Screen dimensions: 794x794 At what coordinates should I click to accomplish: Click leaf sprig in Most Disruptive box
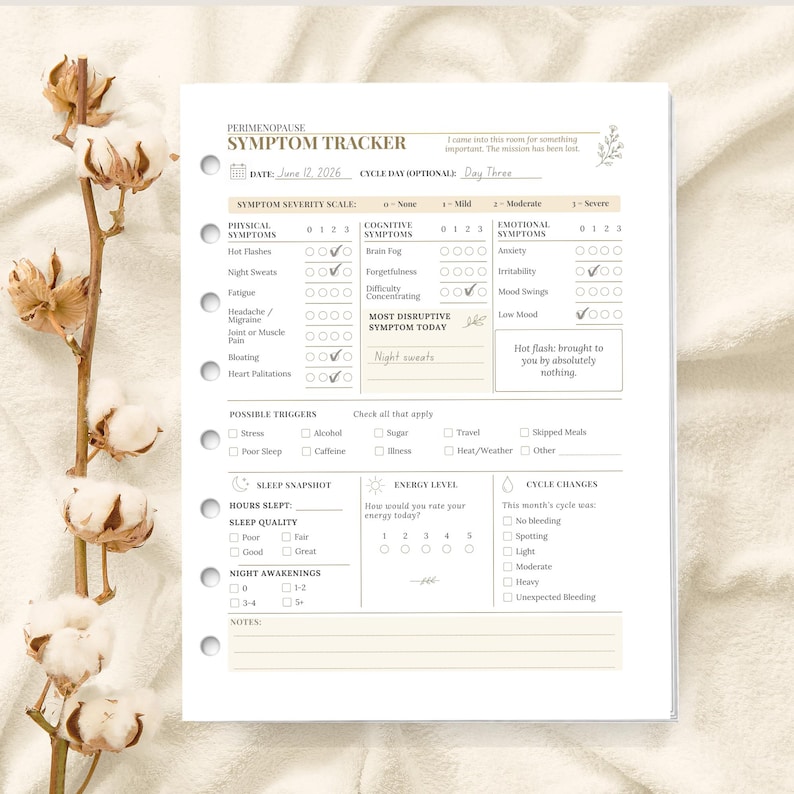475,321
